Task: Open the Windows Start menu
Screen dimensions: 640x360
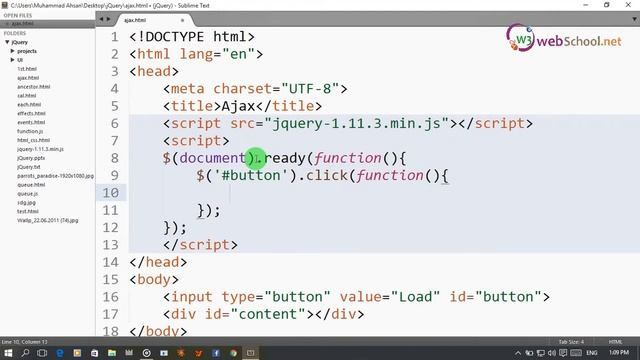Action: [8, 353]
